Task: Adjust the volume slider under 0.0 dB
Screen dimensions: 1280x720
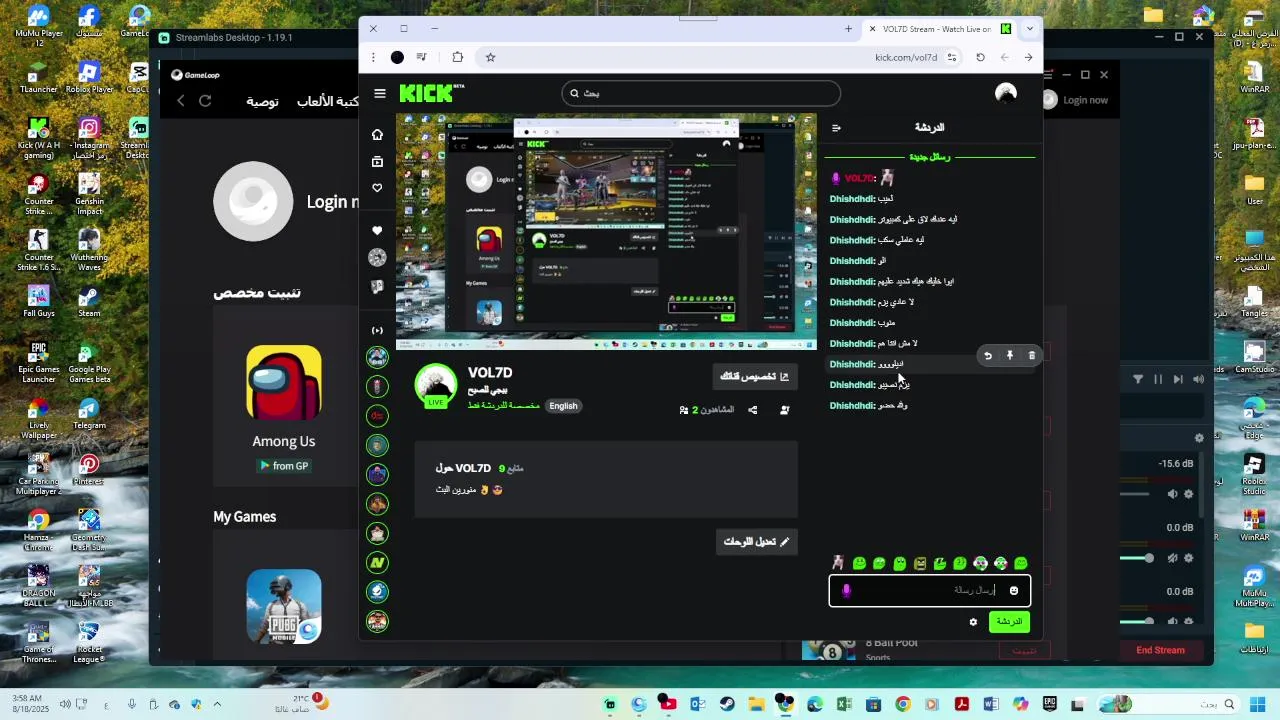Action: (1149, 558)
